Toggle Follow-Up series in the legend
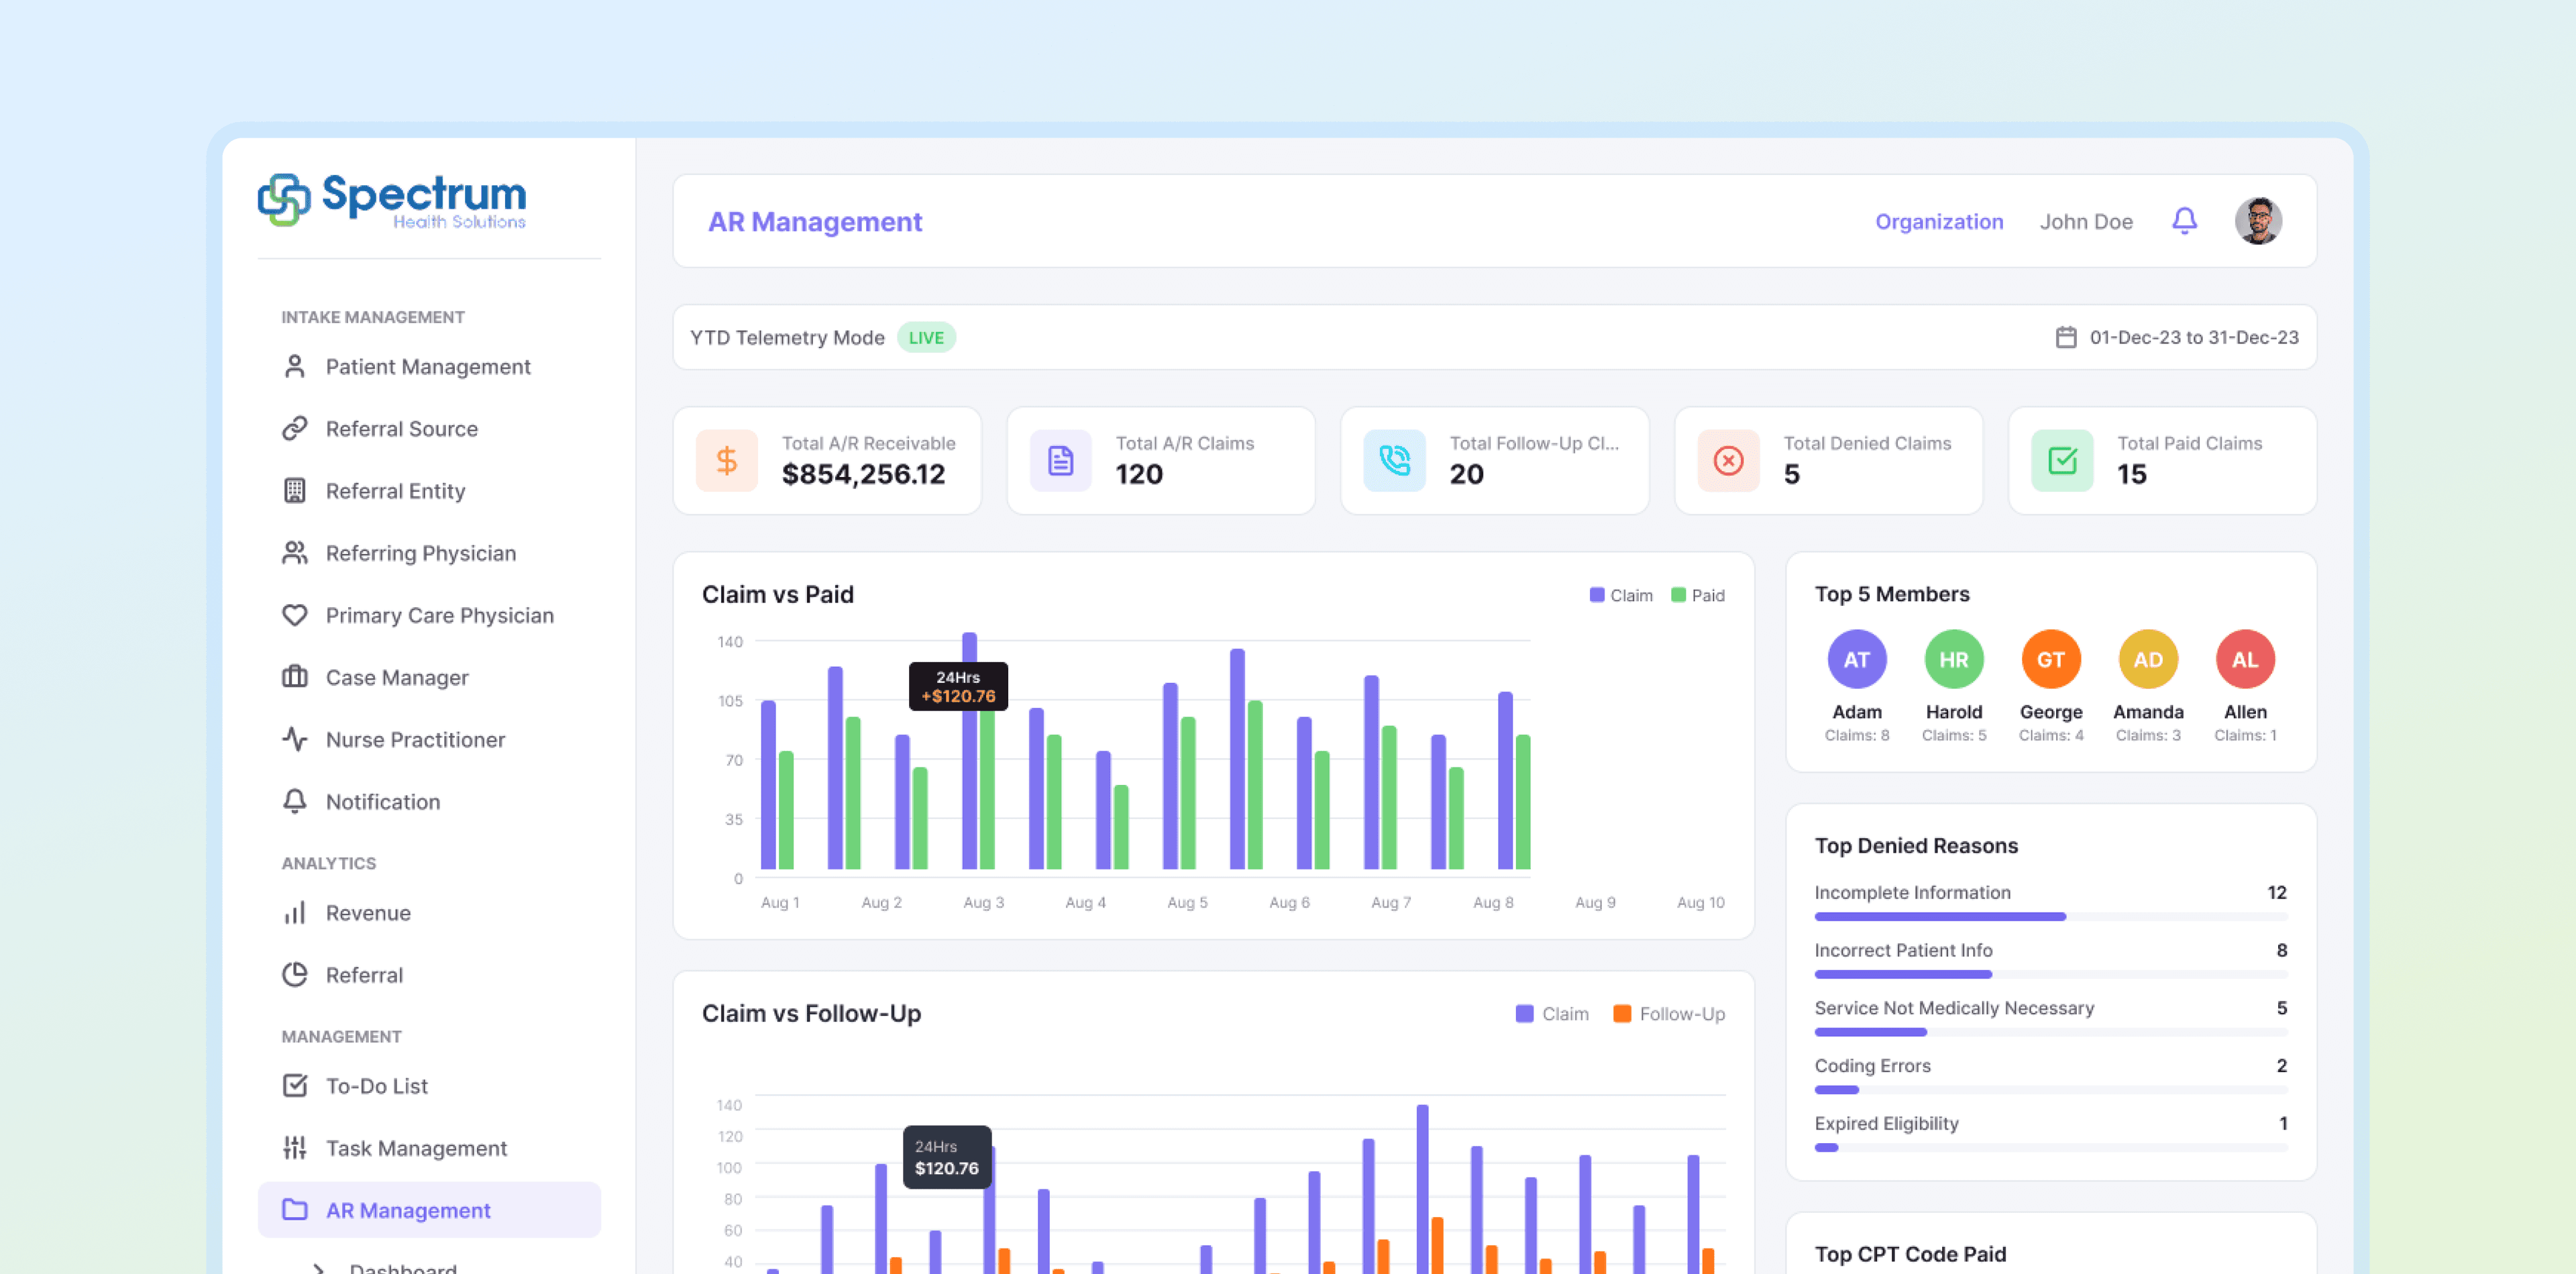Screen dimensions: 2576x1274 coord(1669,1014)
